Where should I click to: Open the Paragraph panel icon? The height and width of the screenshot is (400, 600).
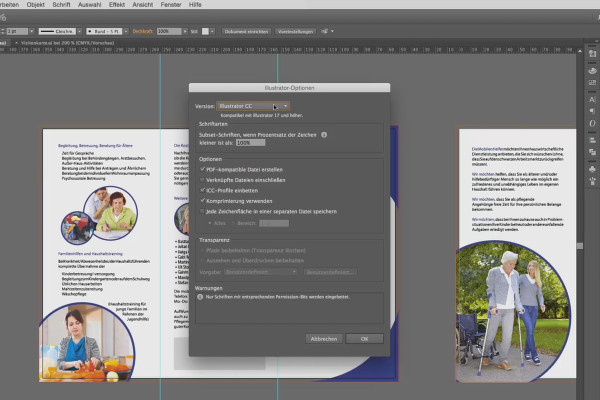click(592, 111)
